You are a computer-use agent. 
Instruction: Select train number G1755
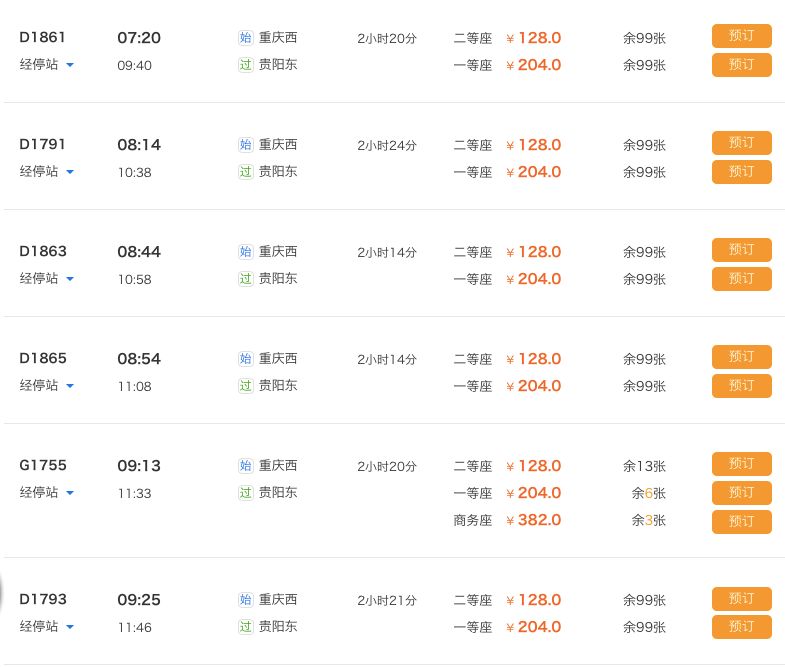(x=43, y=466)
